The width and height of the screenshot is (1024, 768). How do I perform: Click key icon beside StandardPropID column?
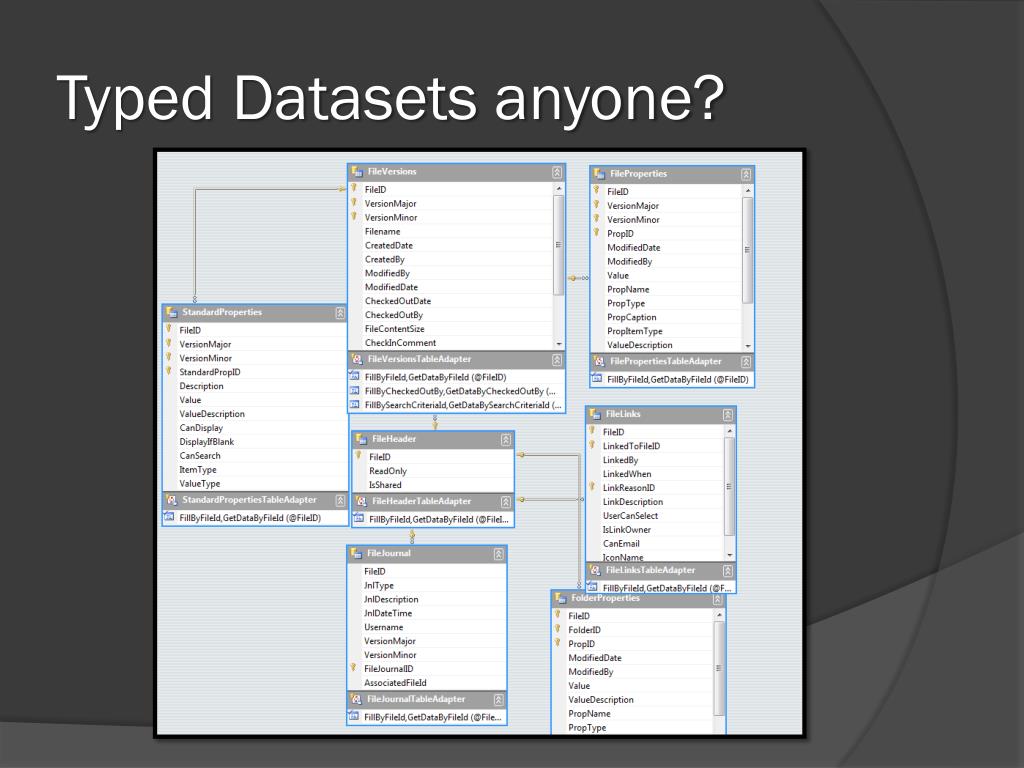pyautogui.click(x=168, y=371)
